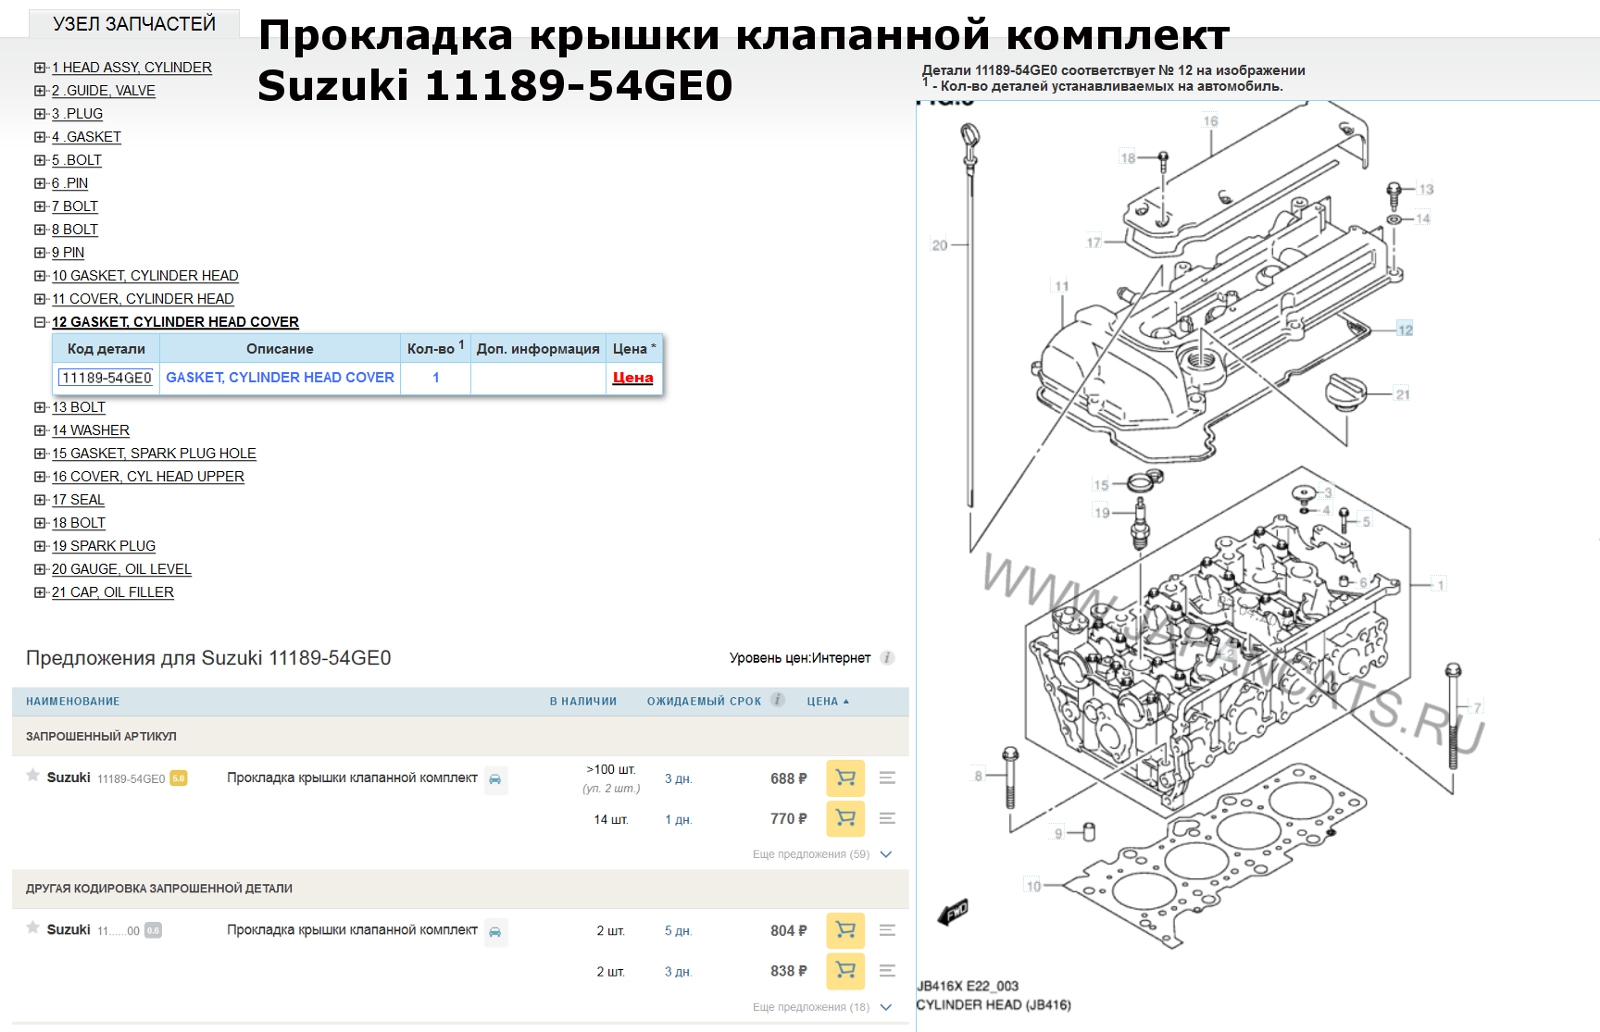
Task: Click the car applicability icon in 11......00 row
Action: coord(495,931)
